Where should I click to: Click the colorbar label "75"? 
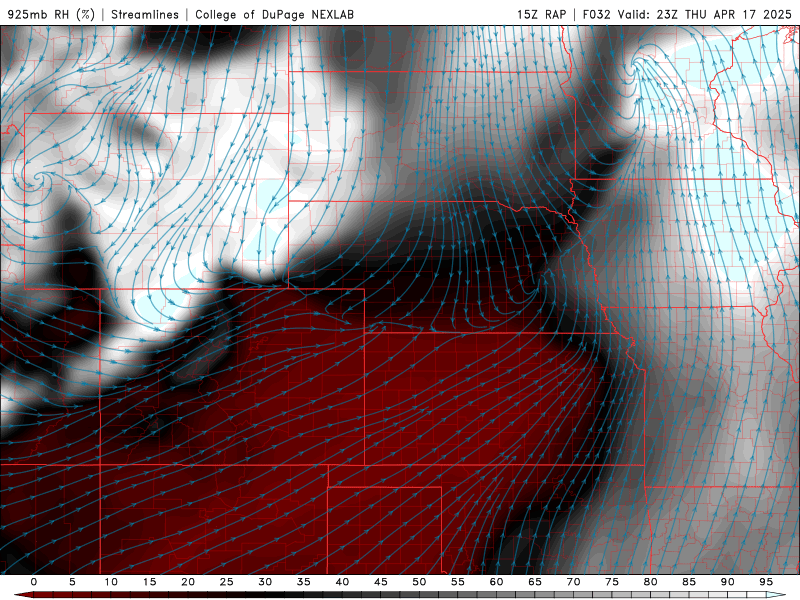[612, 582]
